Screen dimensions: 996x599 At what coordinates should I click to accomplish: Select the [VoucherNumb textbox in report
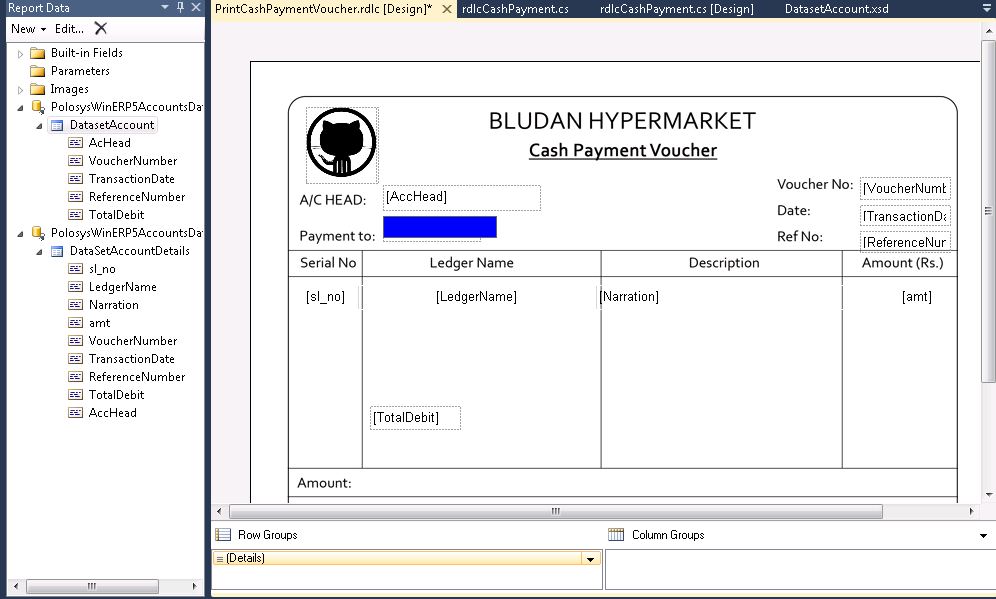tap(905, 188)
